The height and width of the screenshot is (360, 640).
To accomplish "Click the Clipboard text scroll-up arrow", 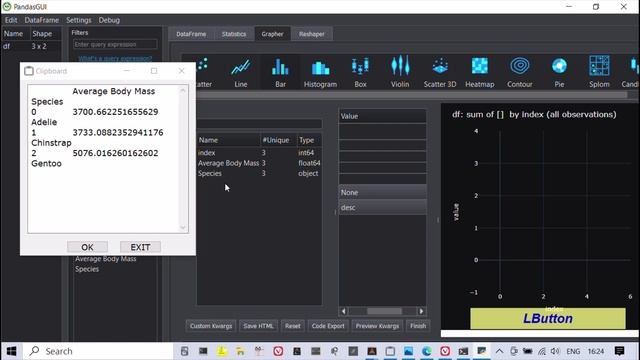I will pos(183,90).
